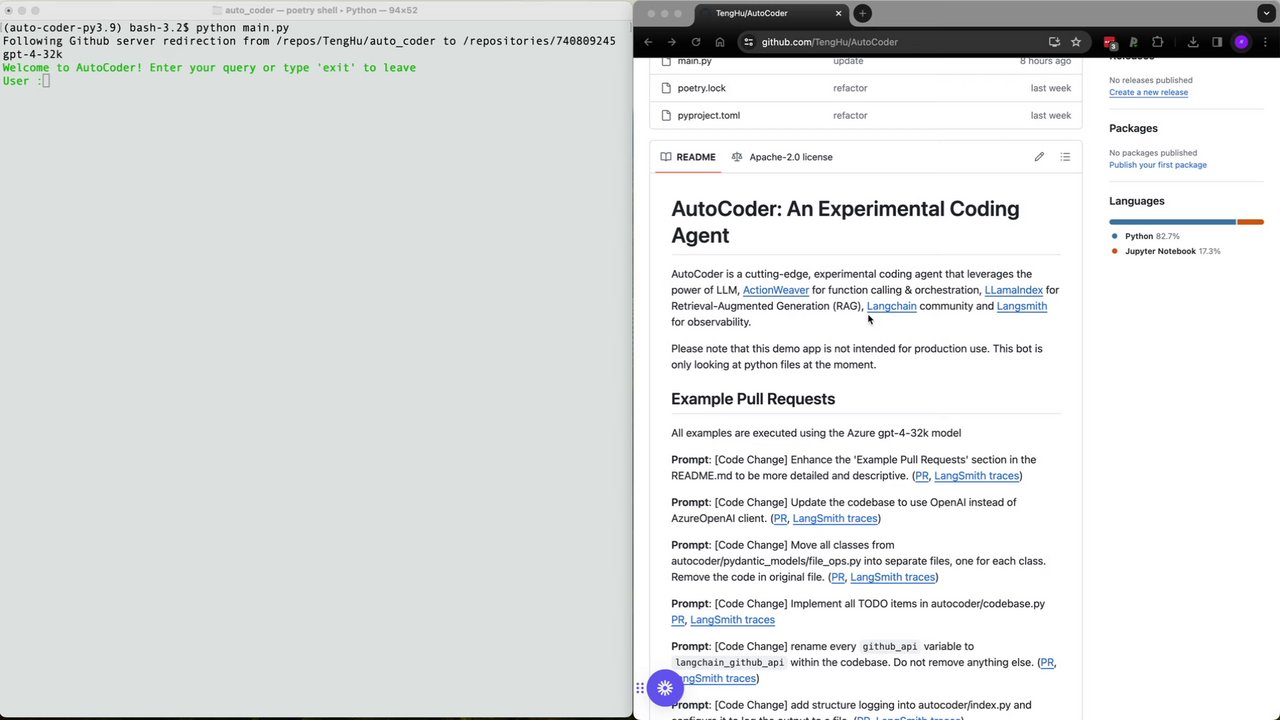Open the 'refactor' commit for poetry.lock

pyautogui.click(x=850, y=88)
